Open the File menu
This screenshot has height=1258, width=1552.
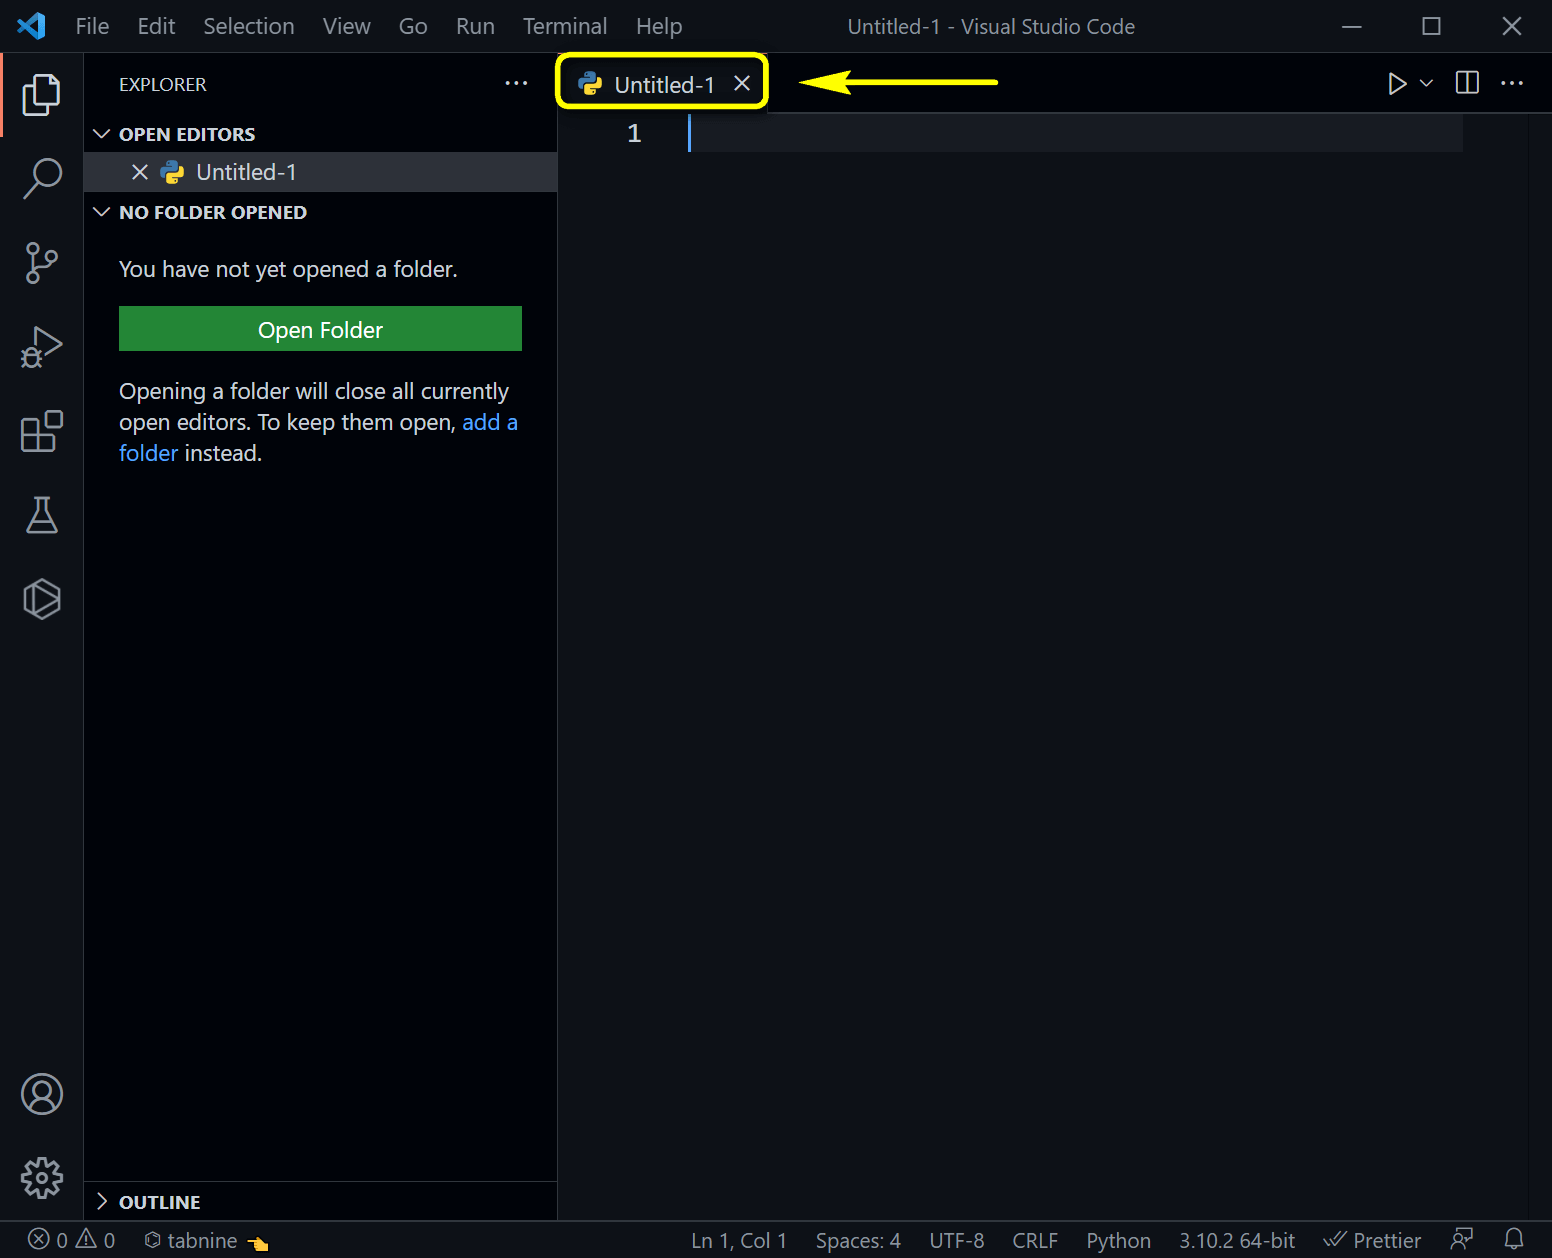pos(92,26)
